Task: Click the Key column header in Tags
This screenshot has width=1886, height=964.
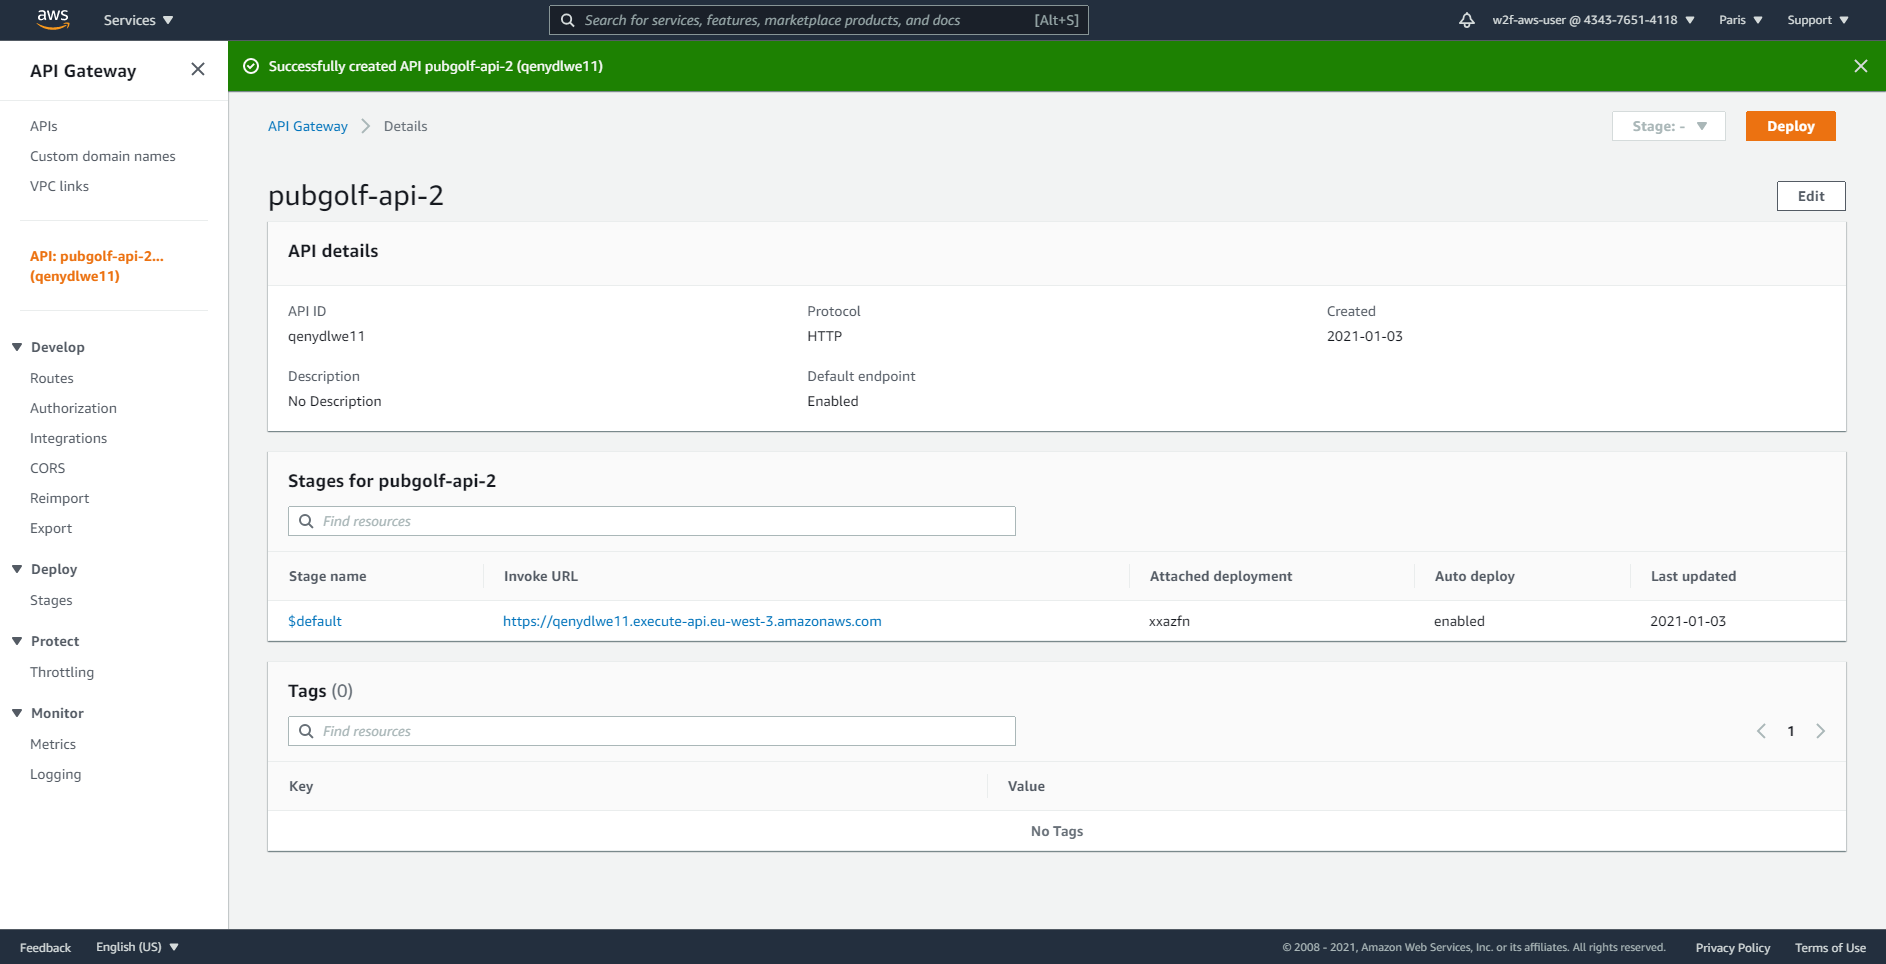Action: pyautogui.click(x=301, y=786)
